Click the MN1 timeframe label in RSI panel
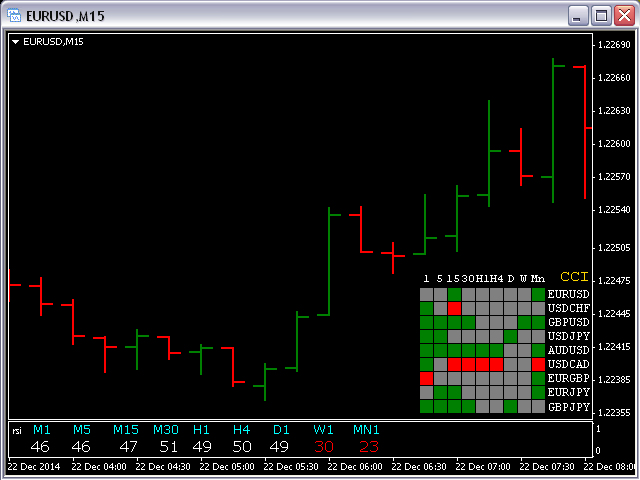 [366, 429]
